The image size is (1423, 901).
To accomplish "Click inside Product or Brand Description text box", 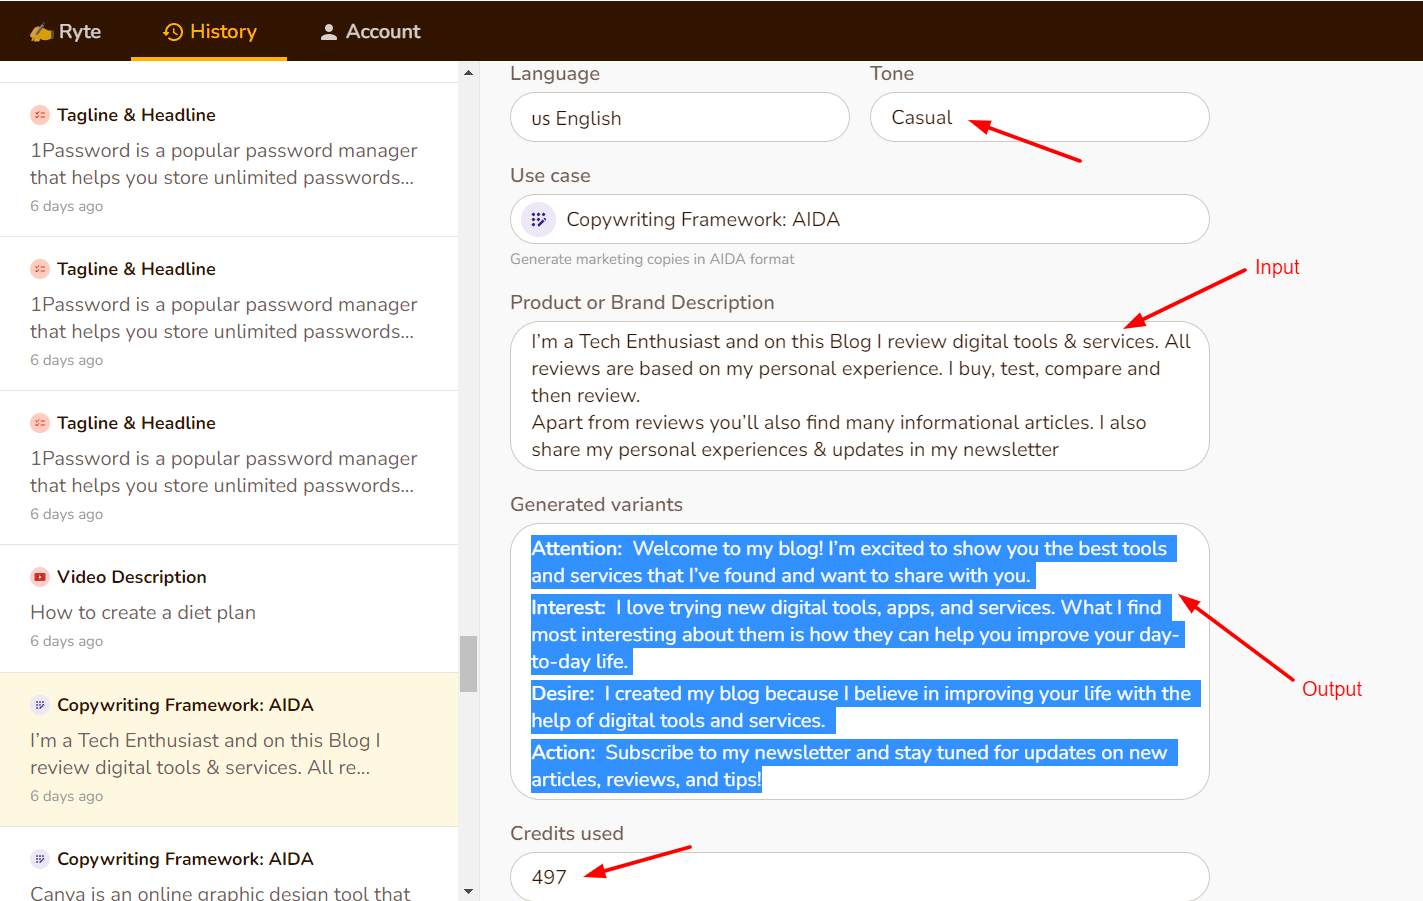I will click(x=859, y=396).
